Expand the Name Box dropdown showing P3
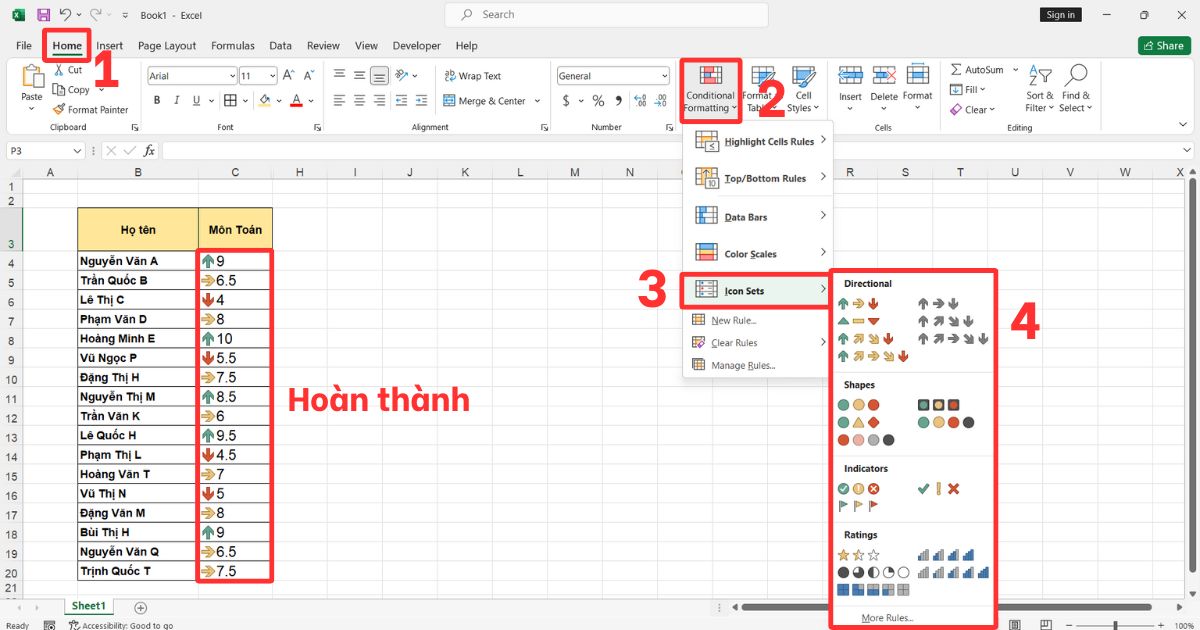 [x=78, y=150]
